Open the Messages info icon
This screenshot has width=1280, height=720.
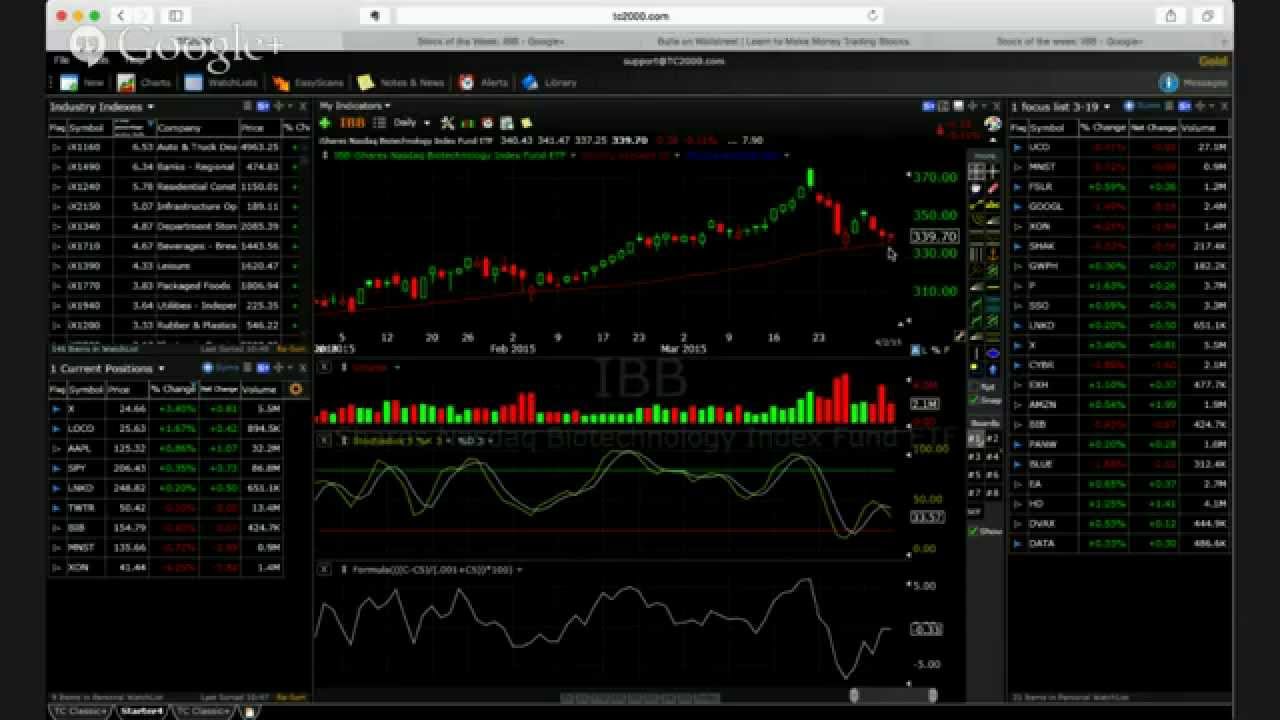coord(1168,83)
